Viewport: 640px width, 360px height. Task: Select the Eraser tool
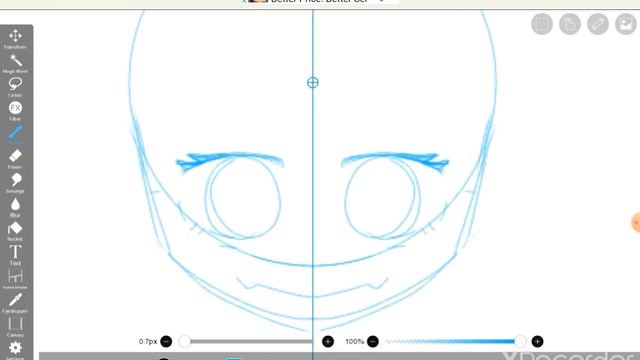tap(16, 159)
